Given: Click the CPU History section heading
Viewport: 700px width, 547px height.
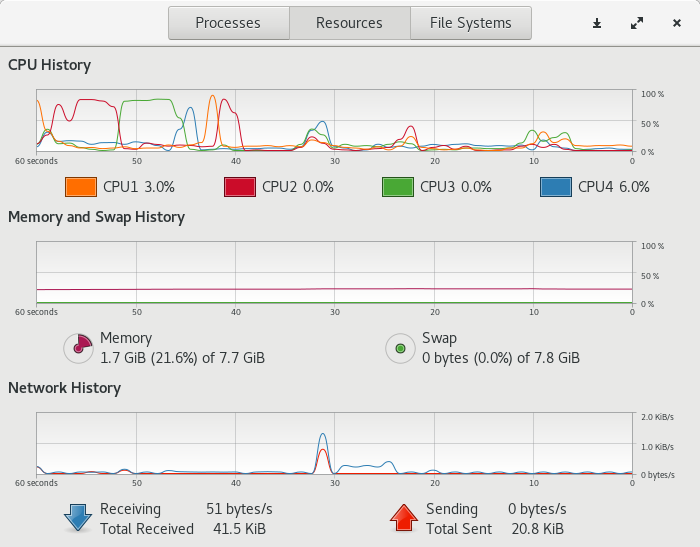Looking at the screenshot, I should tap(49, 65).
